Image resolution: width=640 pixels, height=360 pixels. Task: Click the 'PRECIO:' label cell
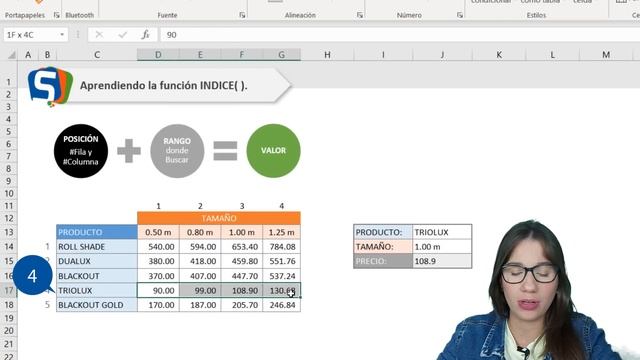[383, 261]
